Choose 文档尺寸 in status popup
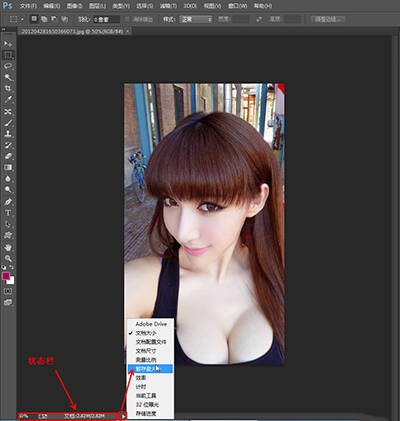 tap(151, 351)
